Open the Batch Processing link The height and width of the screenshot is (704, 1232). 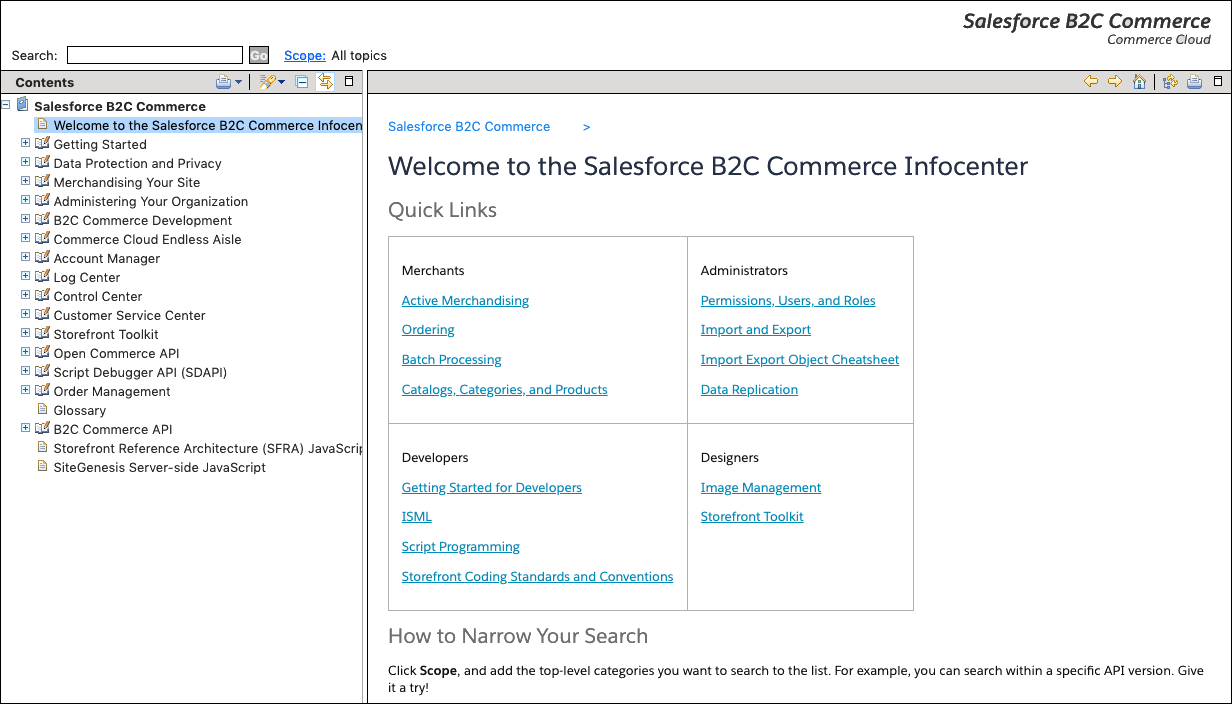[452, 360]
